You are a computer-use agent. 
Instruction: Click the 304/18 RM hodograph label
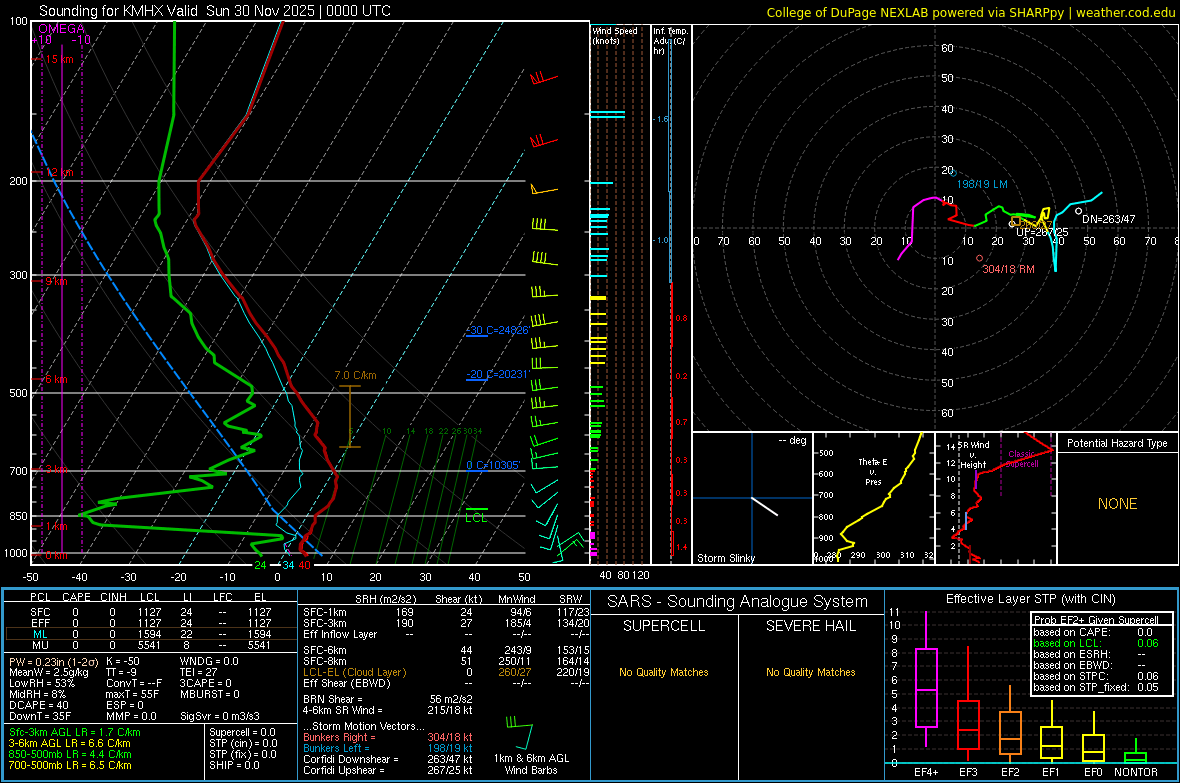(x=1008, y=269)
